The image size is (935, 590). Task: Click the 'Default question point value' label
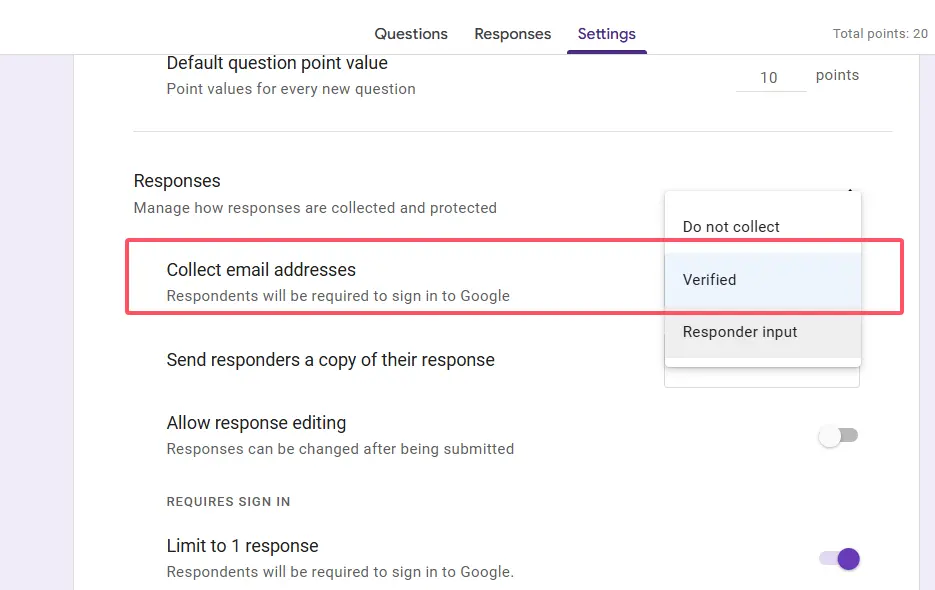point(277,63)
